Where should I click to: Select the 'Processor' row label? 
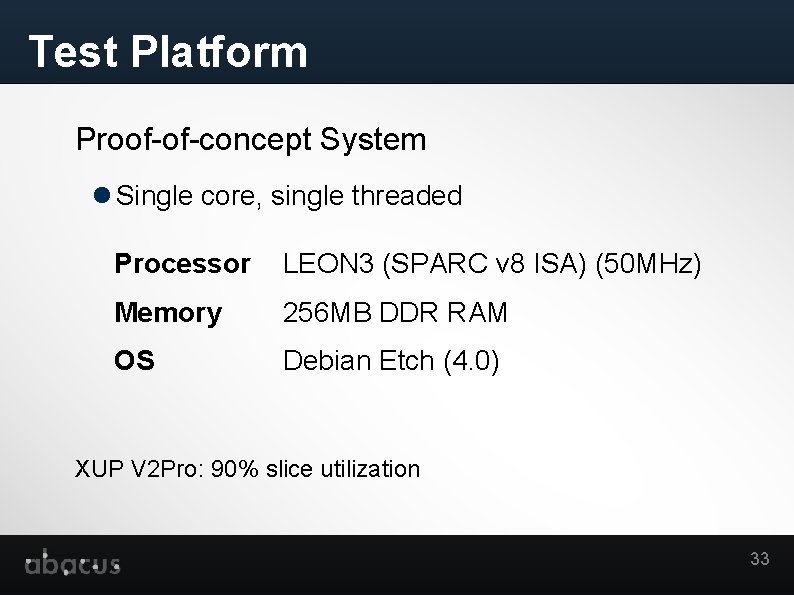click(x=182, y=264)
